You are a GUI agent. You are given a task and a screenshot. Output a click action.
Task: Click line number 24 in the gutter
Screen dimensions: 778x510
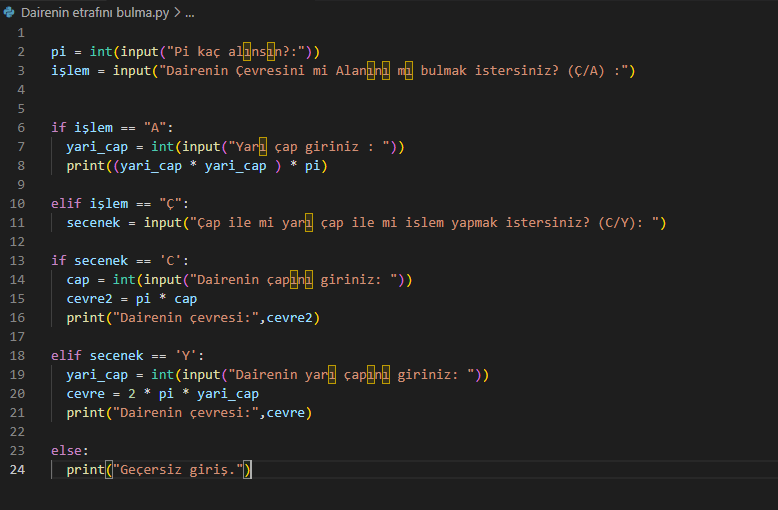coord(17,469)
